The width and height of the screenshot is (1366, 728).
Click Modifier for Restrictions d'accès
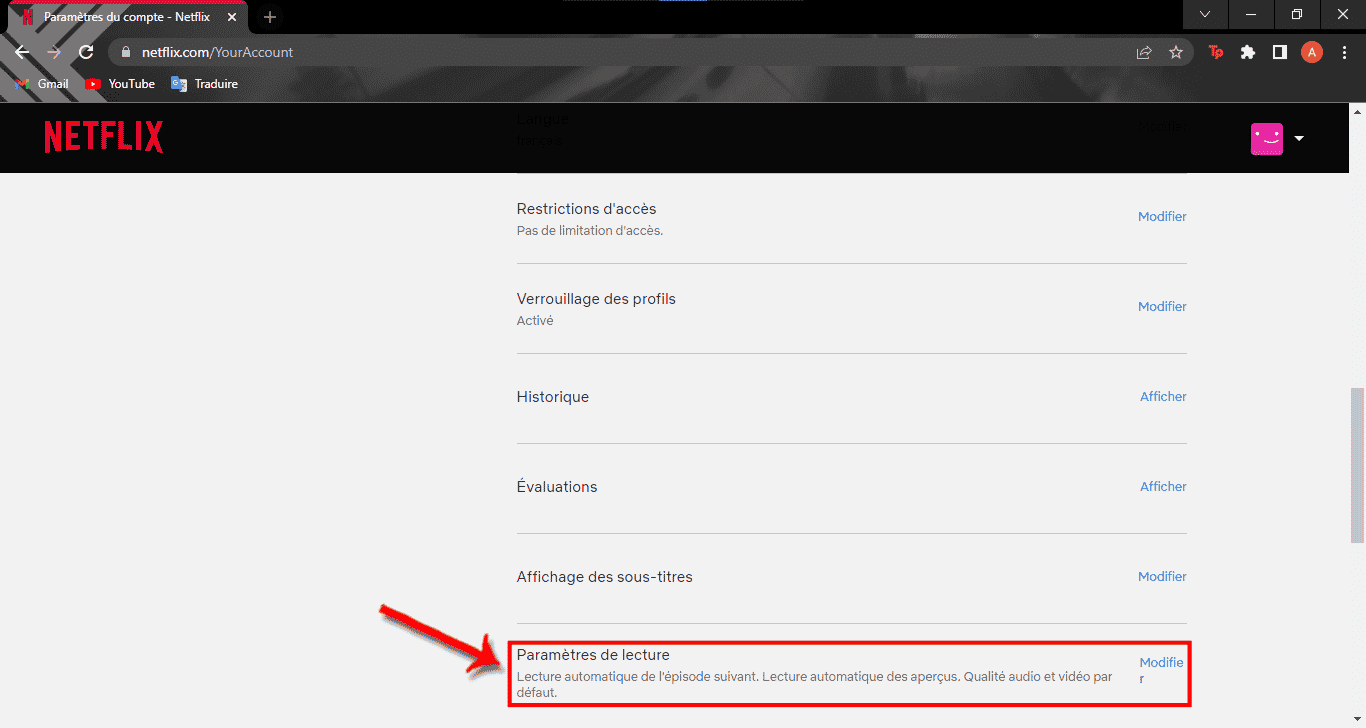[x=1162, y=217]
